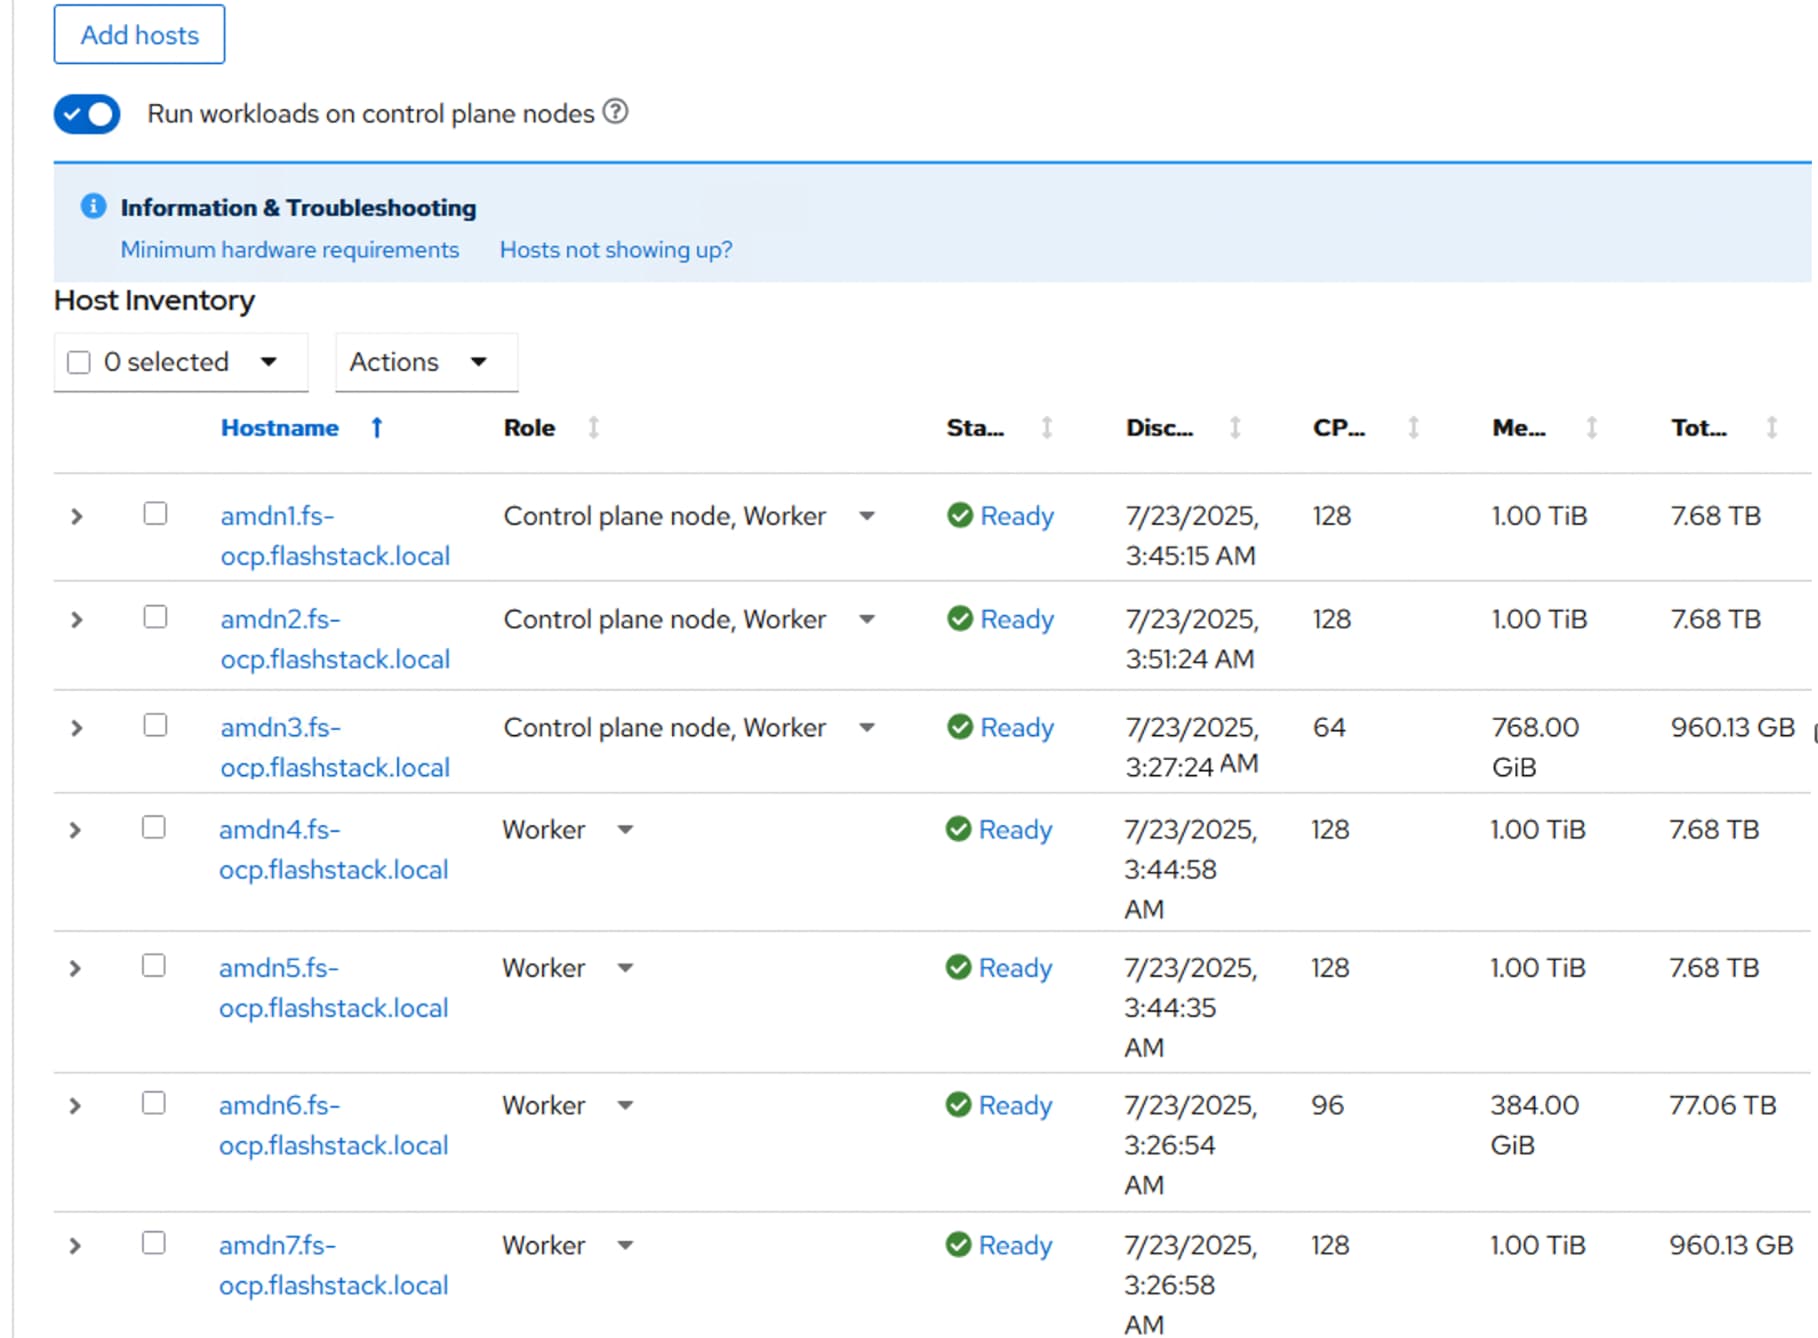Open Minimum hardware requirements link
This screenshot has width=1818, height=1338.
(x=290, y=250)
